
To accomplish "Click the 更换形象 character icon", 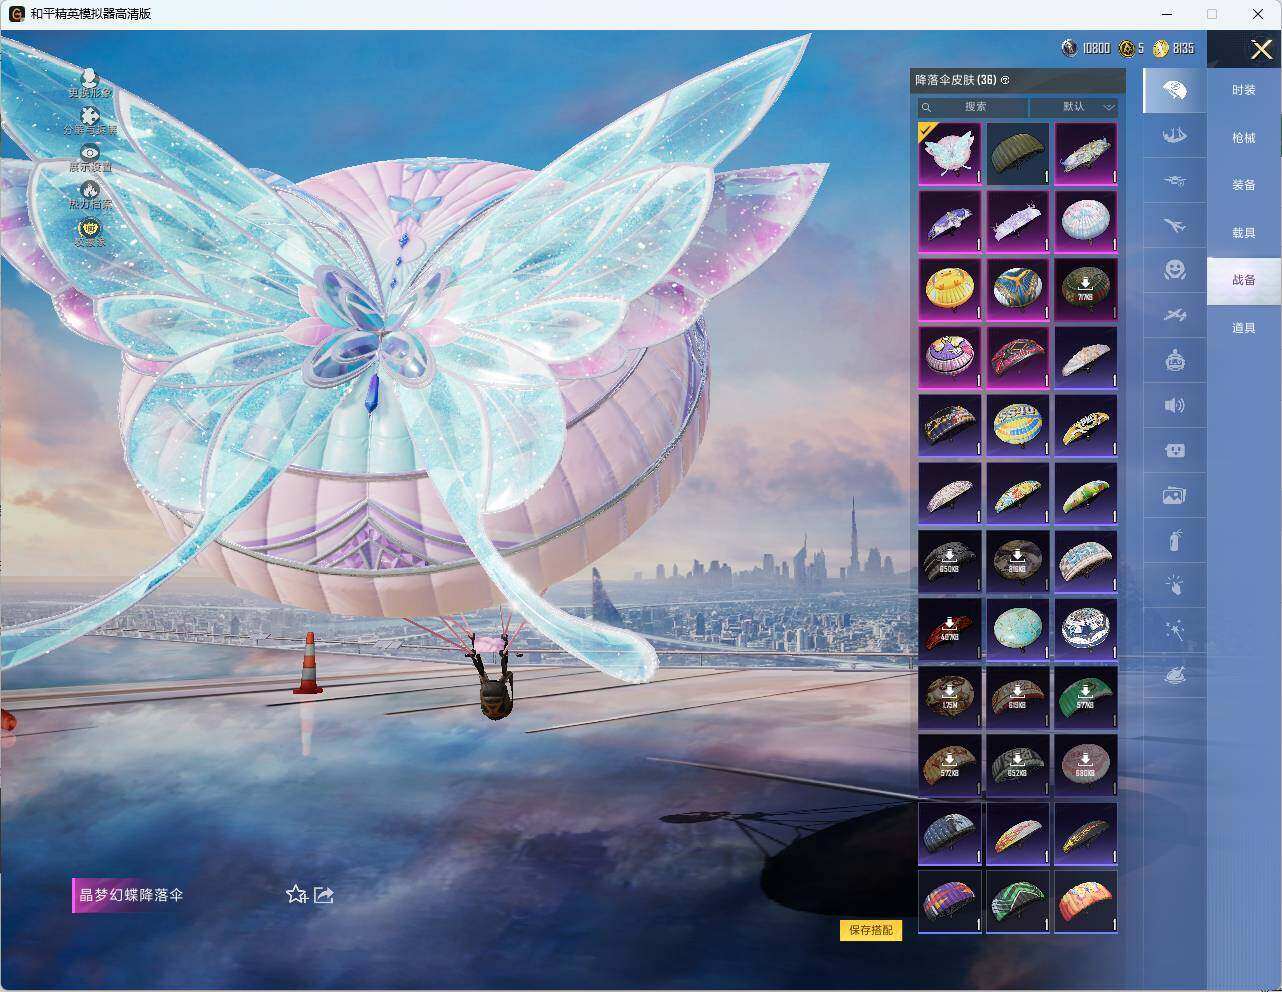I will 90,78.
